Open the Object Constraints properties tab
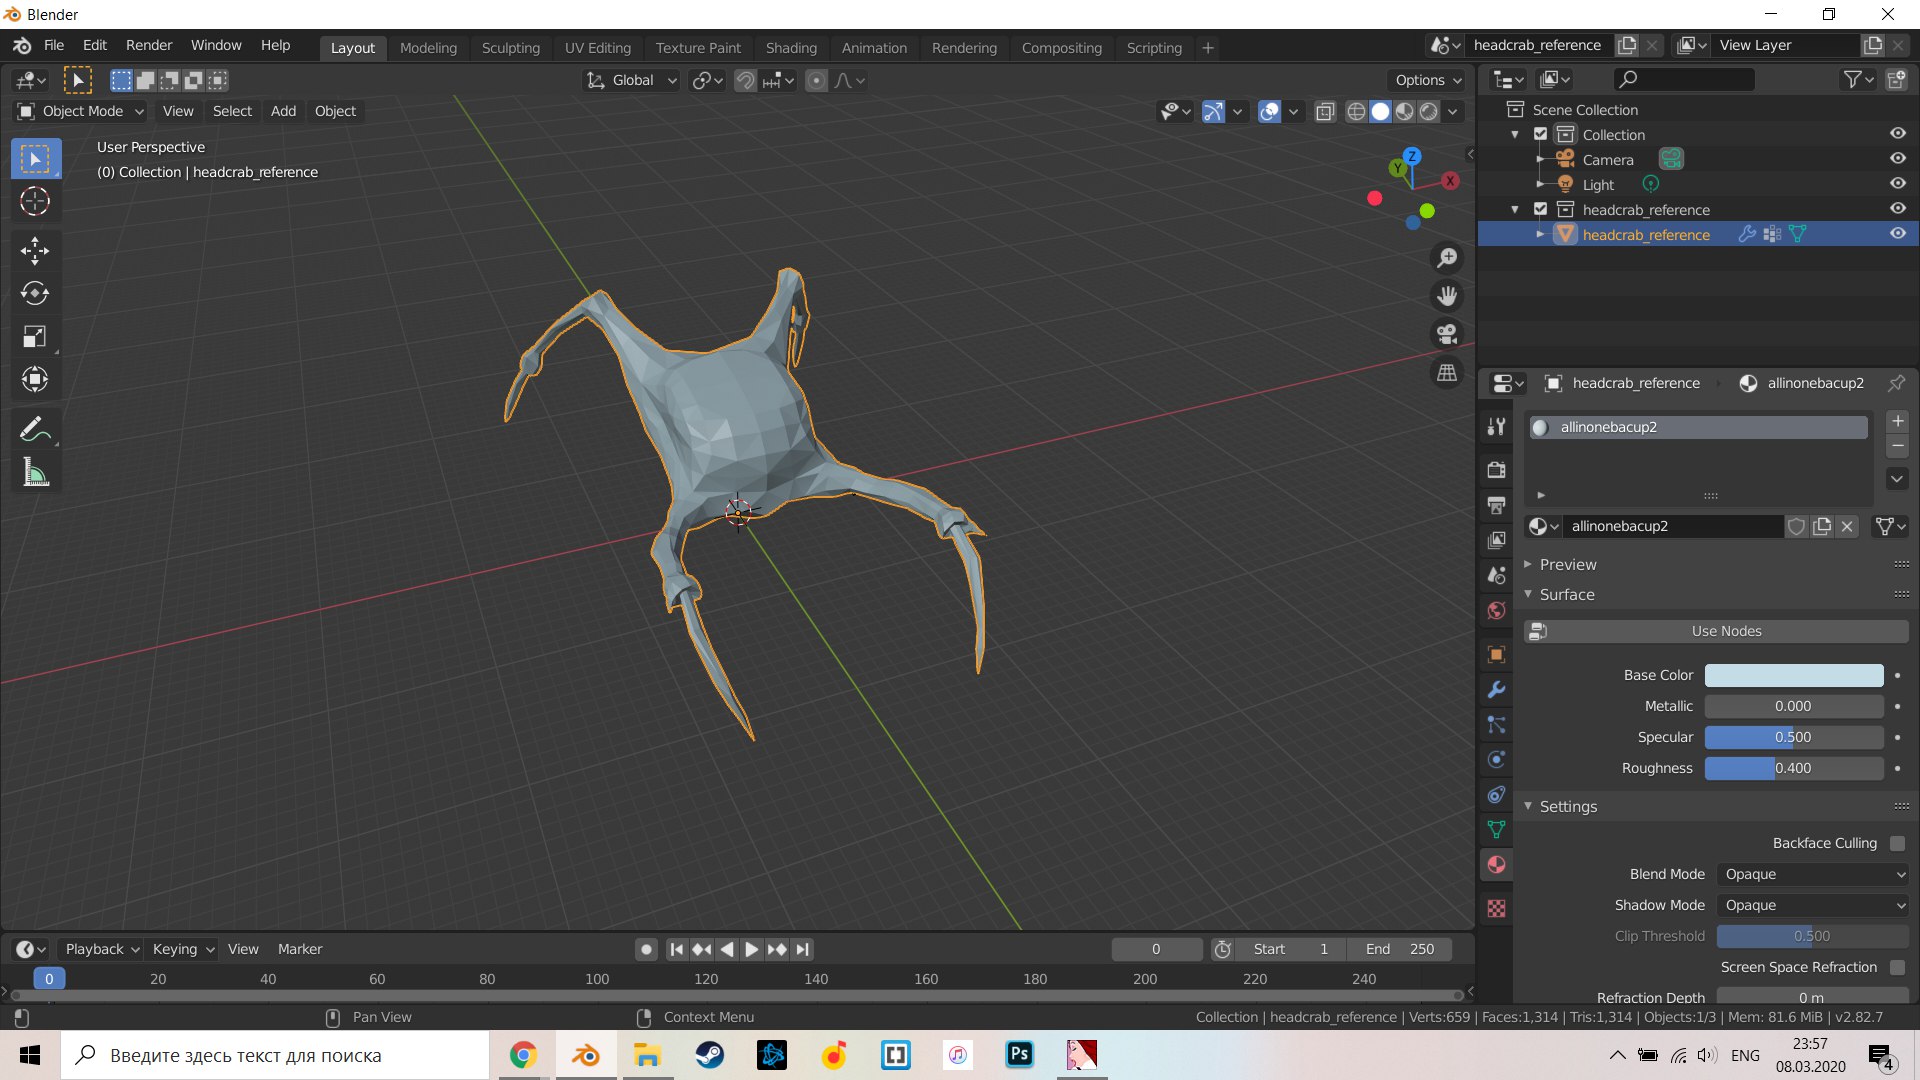1920x1080 pixels. tap(1496, 795)
